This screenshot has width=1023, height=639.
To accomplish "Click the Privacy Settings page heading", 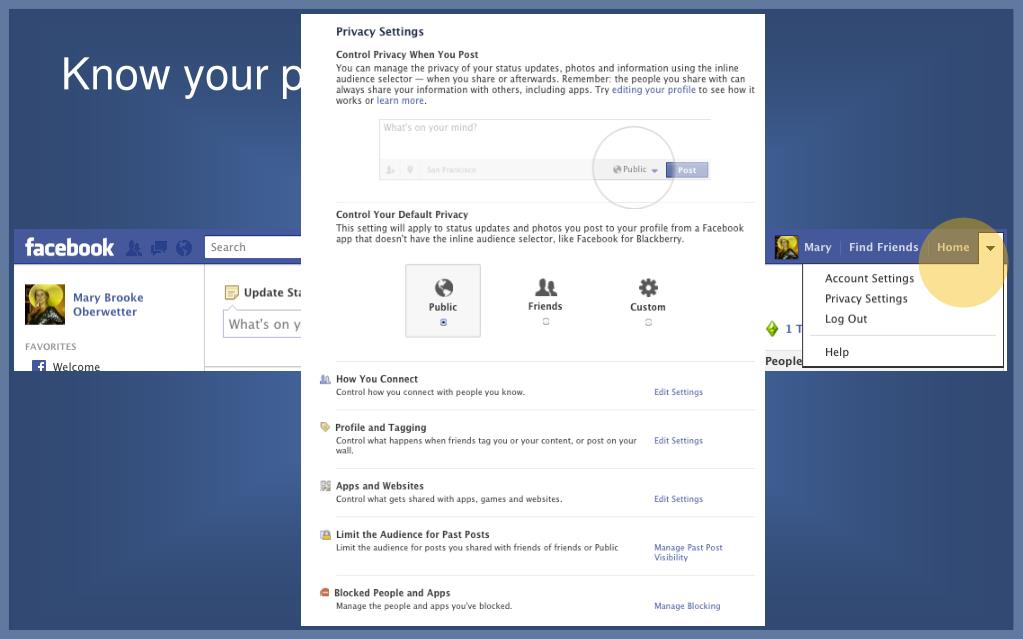I will (x=380, y=31).
